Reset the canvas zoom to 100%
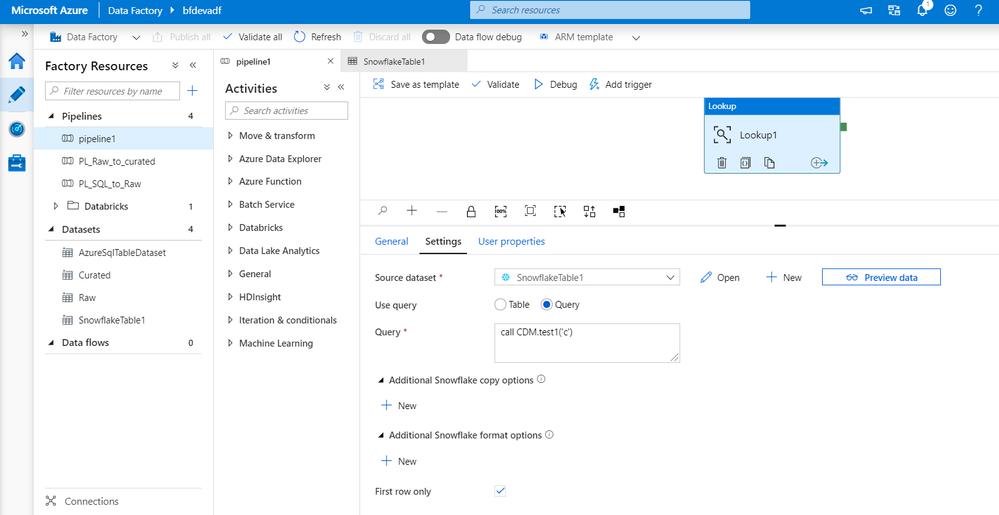Image resolution: width=999 pixels, height=515 pixels. point(501,211)
